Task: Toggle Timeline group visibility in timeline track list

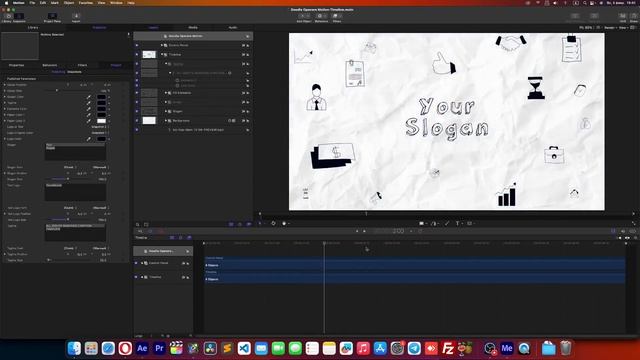Action: tap(136, 277)
